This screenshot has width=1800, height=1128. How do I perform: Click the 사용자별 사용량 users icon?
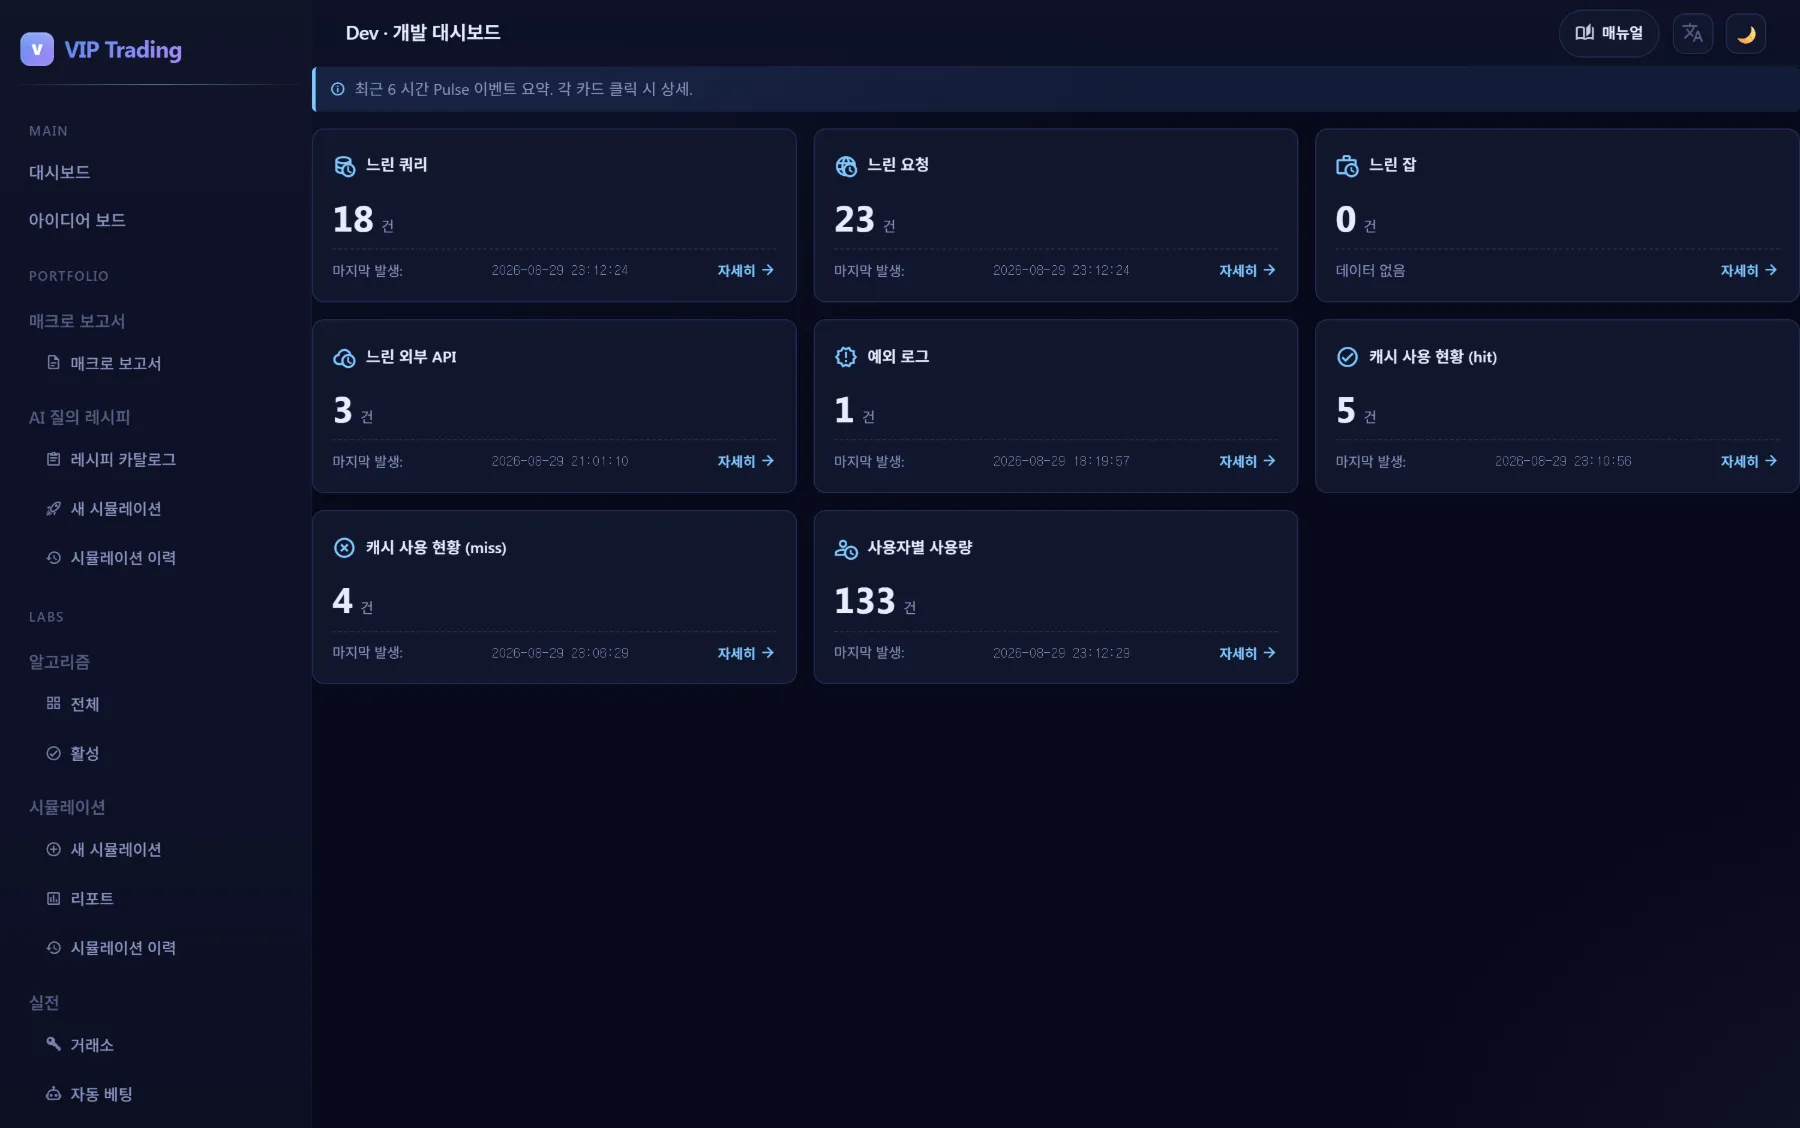(x=846, y=548)
